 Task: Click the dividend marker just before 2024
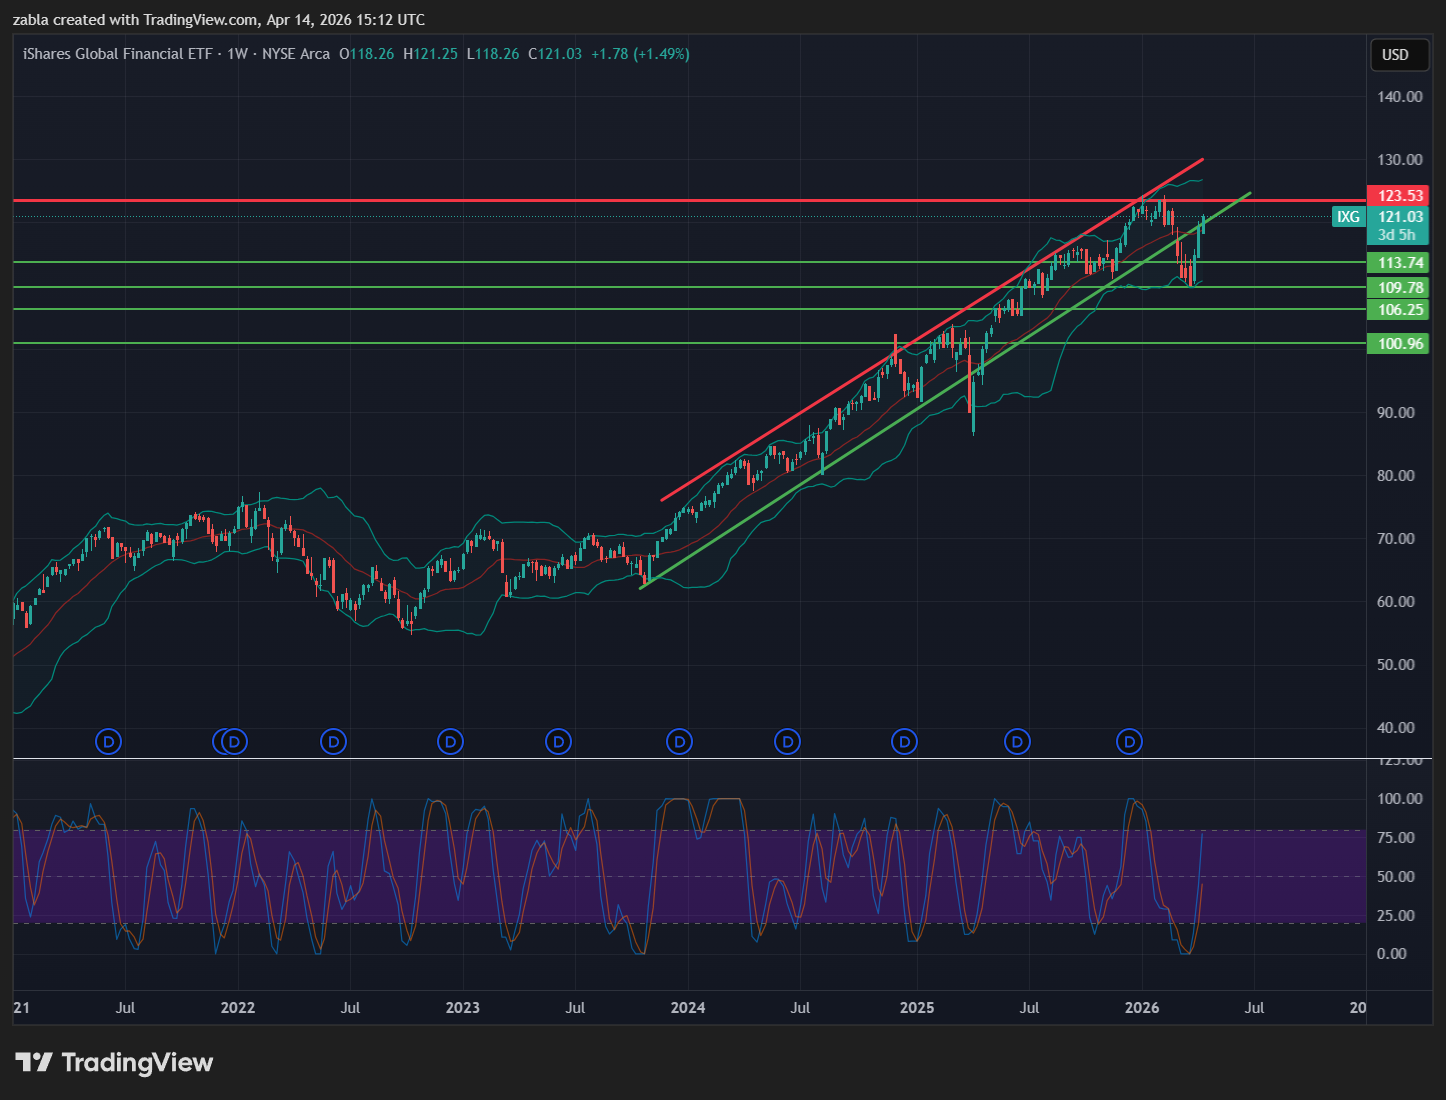pyautogui.click(x=679, y=742)
